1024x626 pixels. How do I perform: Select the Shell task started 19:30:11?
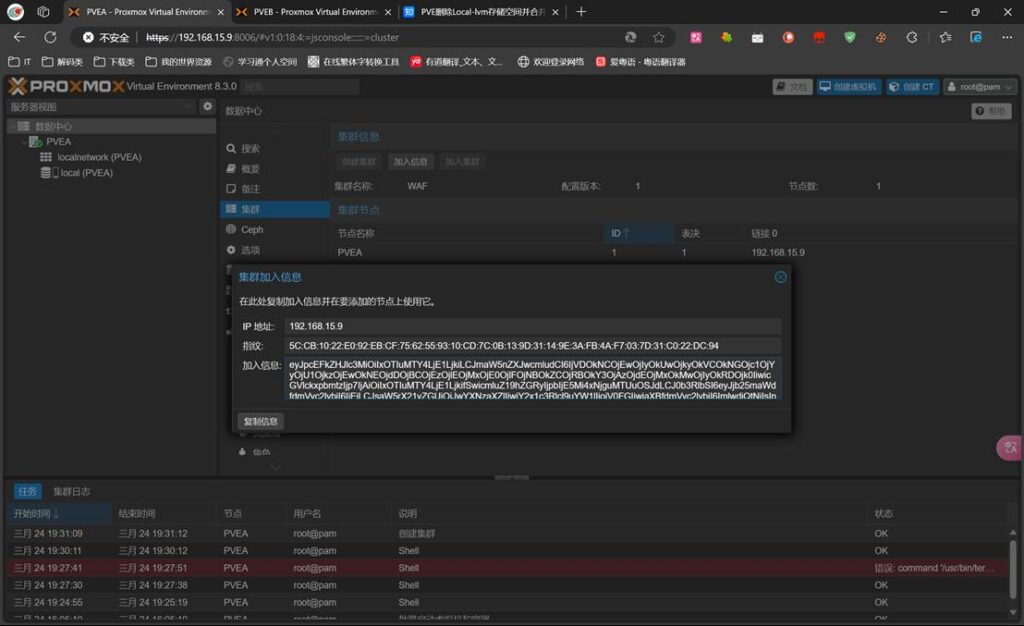coord(507,551)
